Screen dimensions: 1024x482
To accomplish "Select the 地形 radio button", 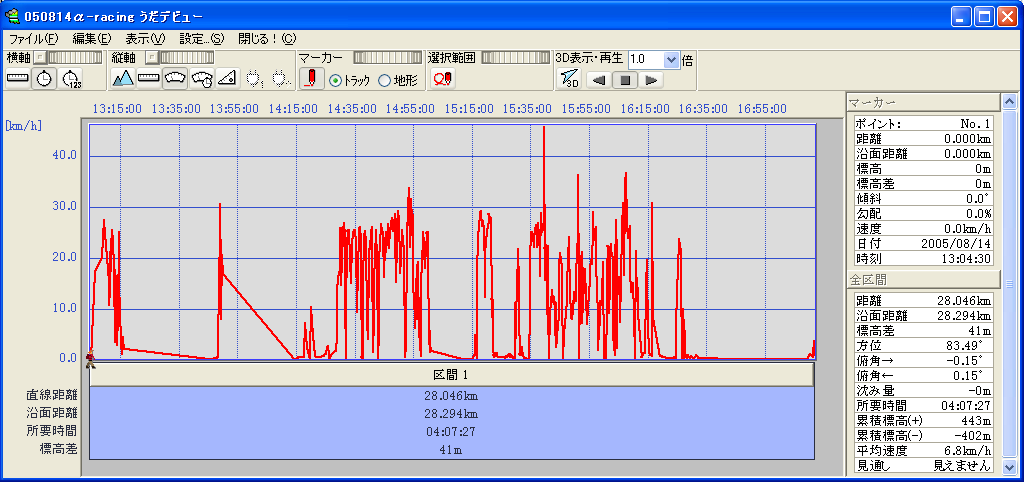I will pos(384,80).
